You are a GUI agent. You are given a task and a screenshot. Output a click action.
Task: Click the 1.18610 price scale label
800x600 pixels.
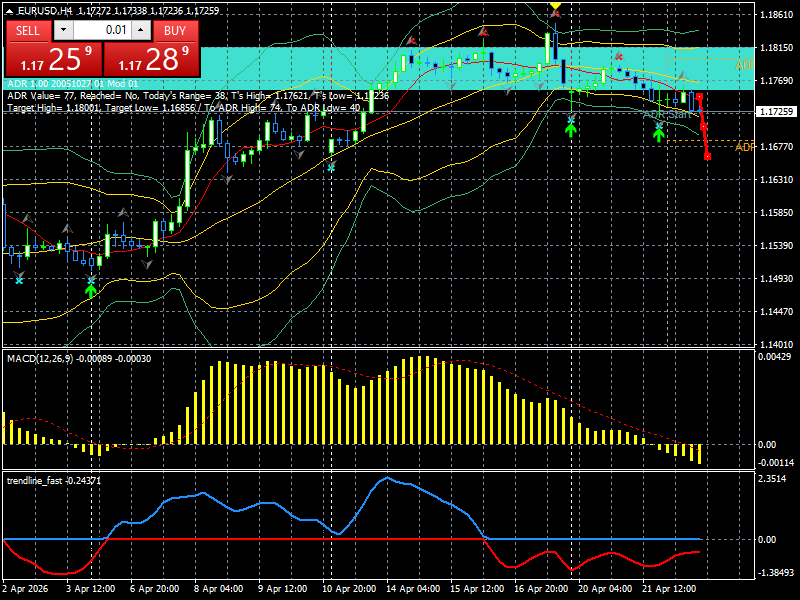coord(777,15)
